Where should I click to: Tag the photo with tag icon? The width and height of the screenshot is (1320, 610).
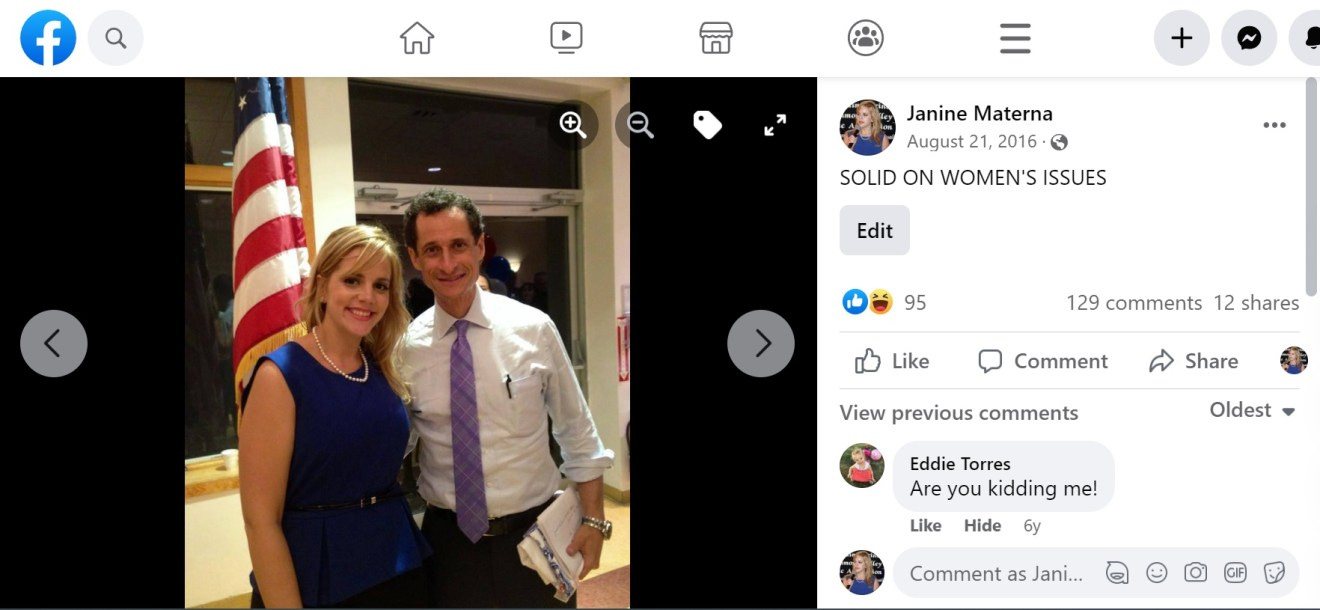point(707,125)
